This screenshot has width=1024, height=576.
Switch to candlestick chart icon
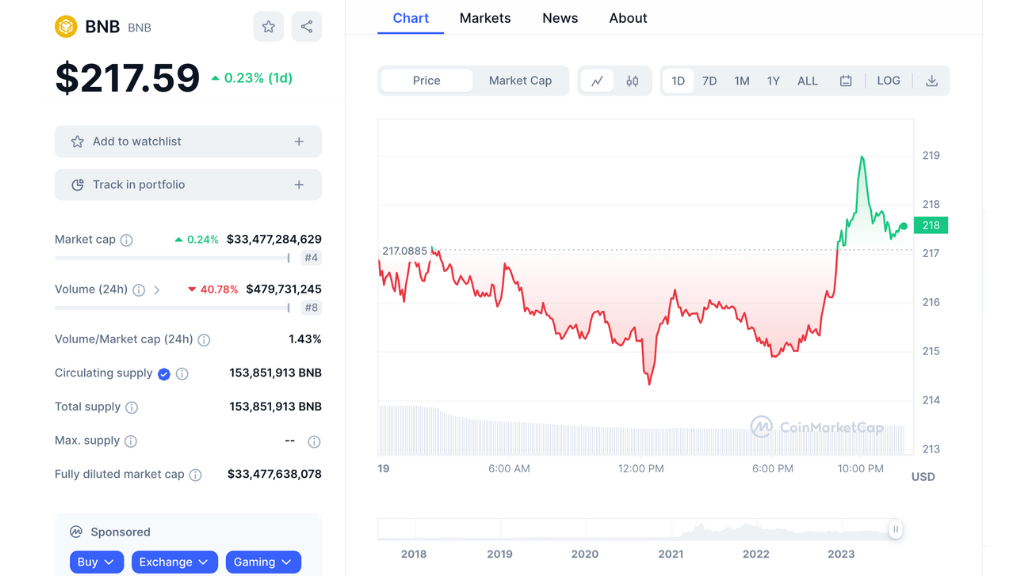[x=632, y=81]
